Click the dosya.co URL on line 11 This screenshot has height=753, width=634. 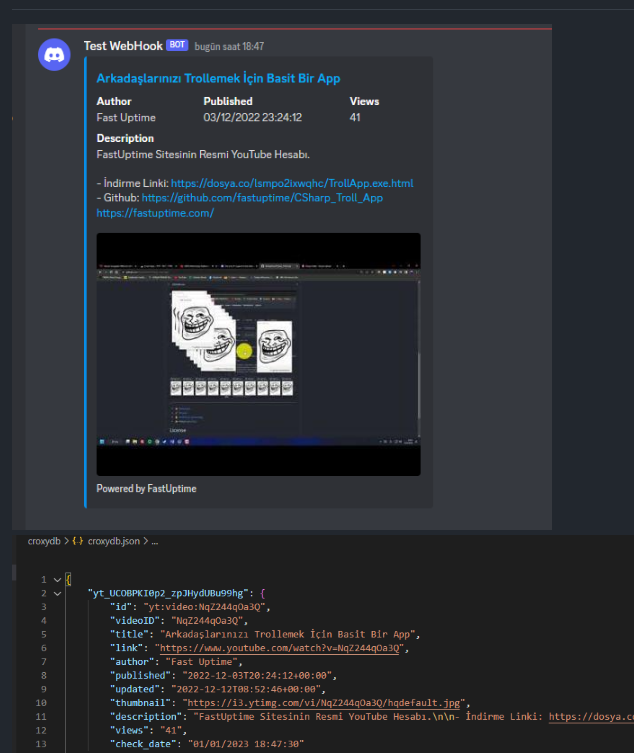591,717
